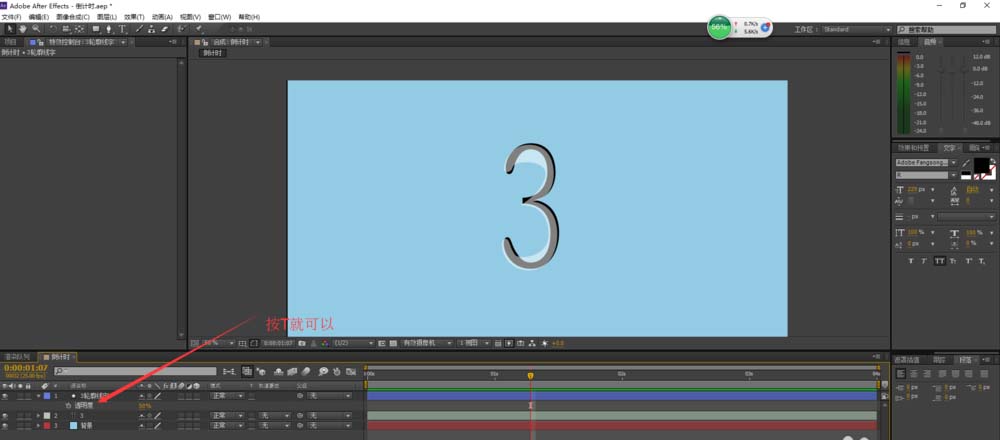The width and height of the screenshot is (1000, 440).
Task: Toggle the shy layers switch in timeline
Action: coord(279,371)
